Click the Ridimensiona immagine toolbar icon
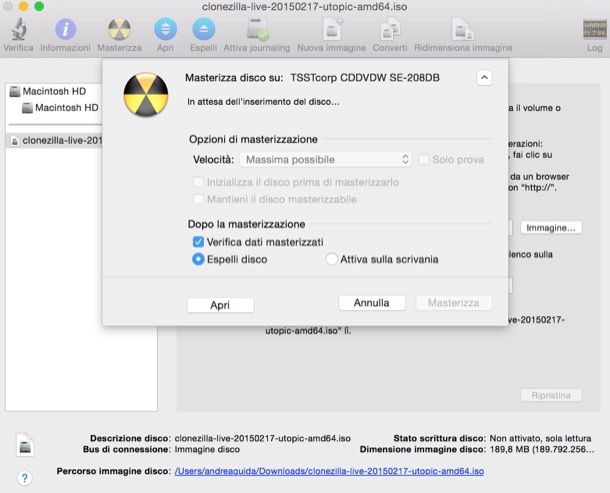The width and height of the screenshot is (610, 493). [x=462, y=30]
